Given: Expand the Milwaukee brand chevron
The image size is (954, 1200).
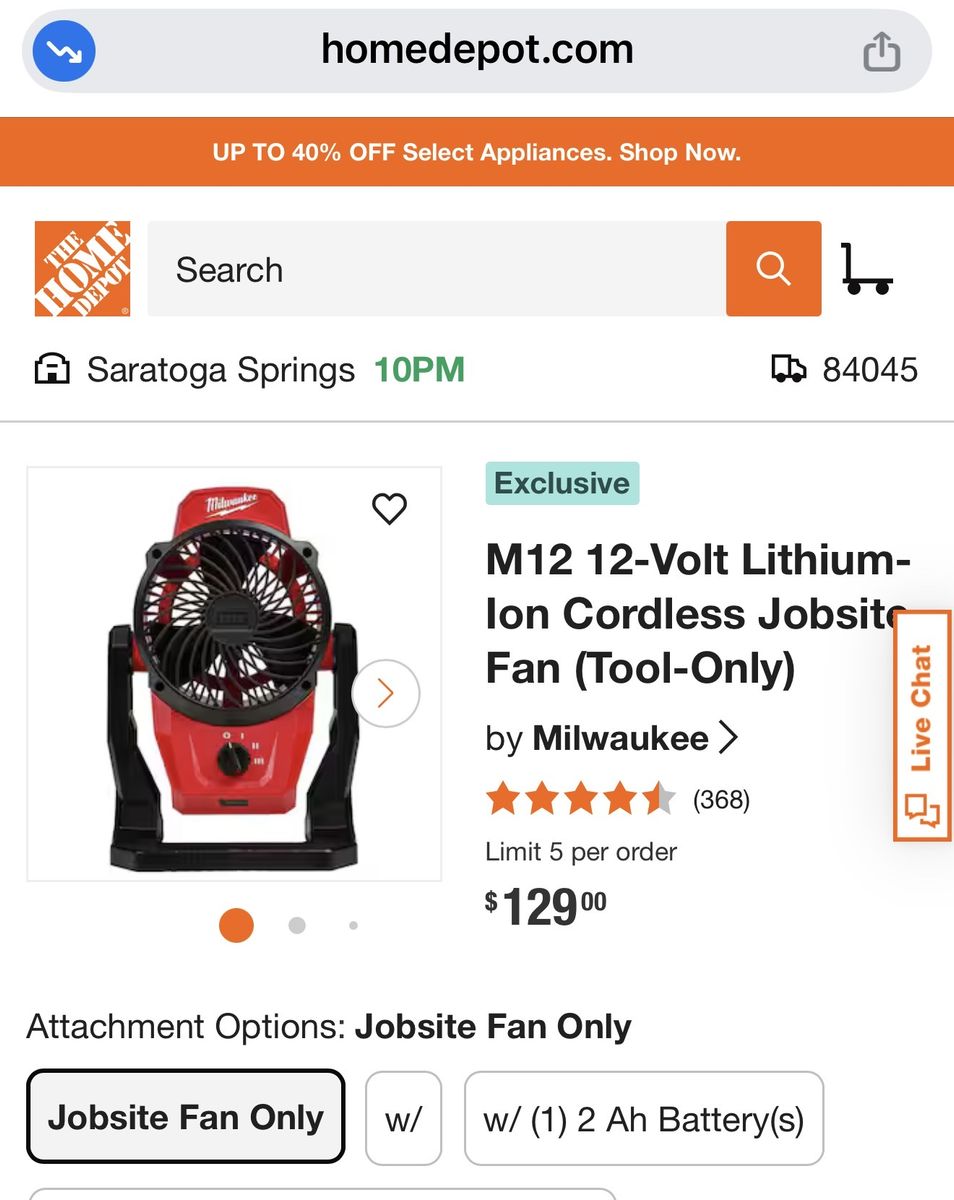Looking at the screenshot, I should 729,739.
